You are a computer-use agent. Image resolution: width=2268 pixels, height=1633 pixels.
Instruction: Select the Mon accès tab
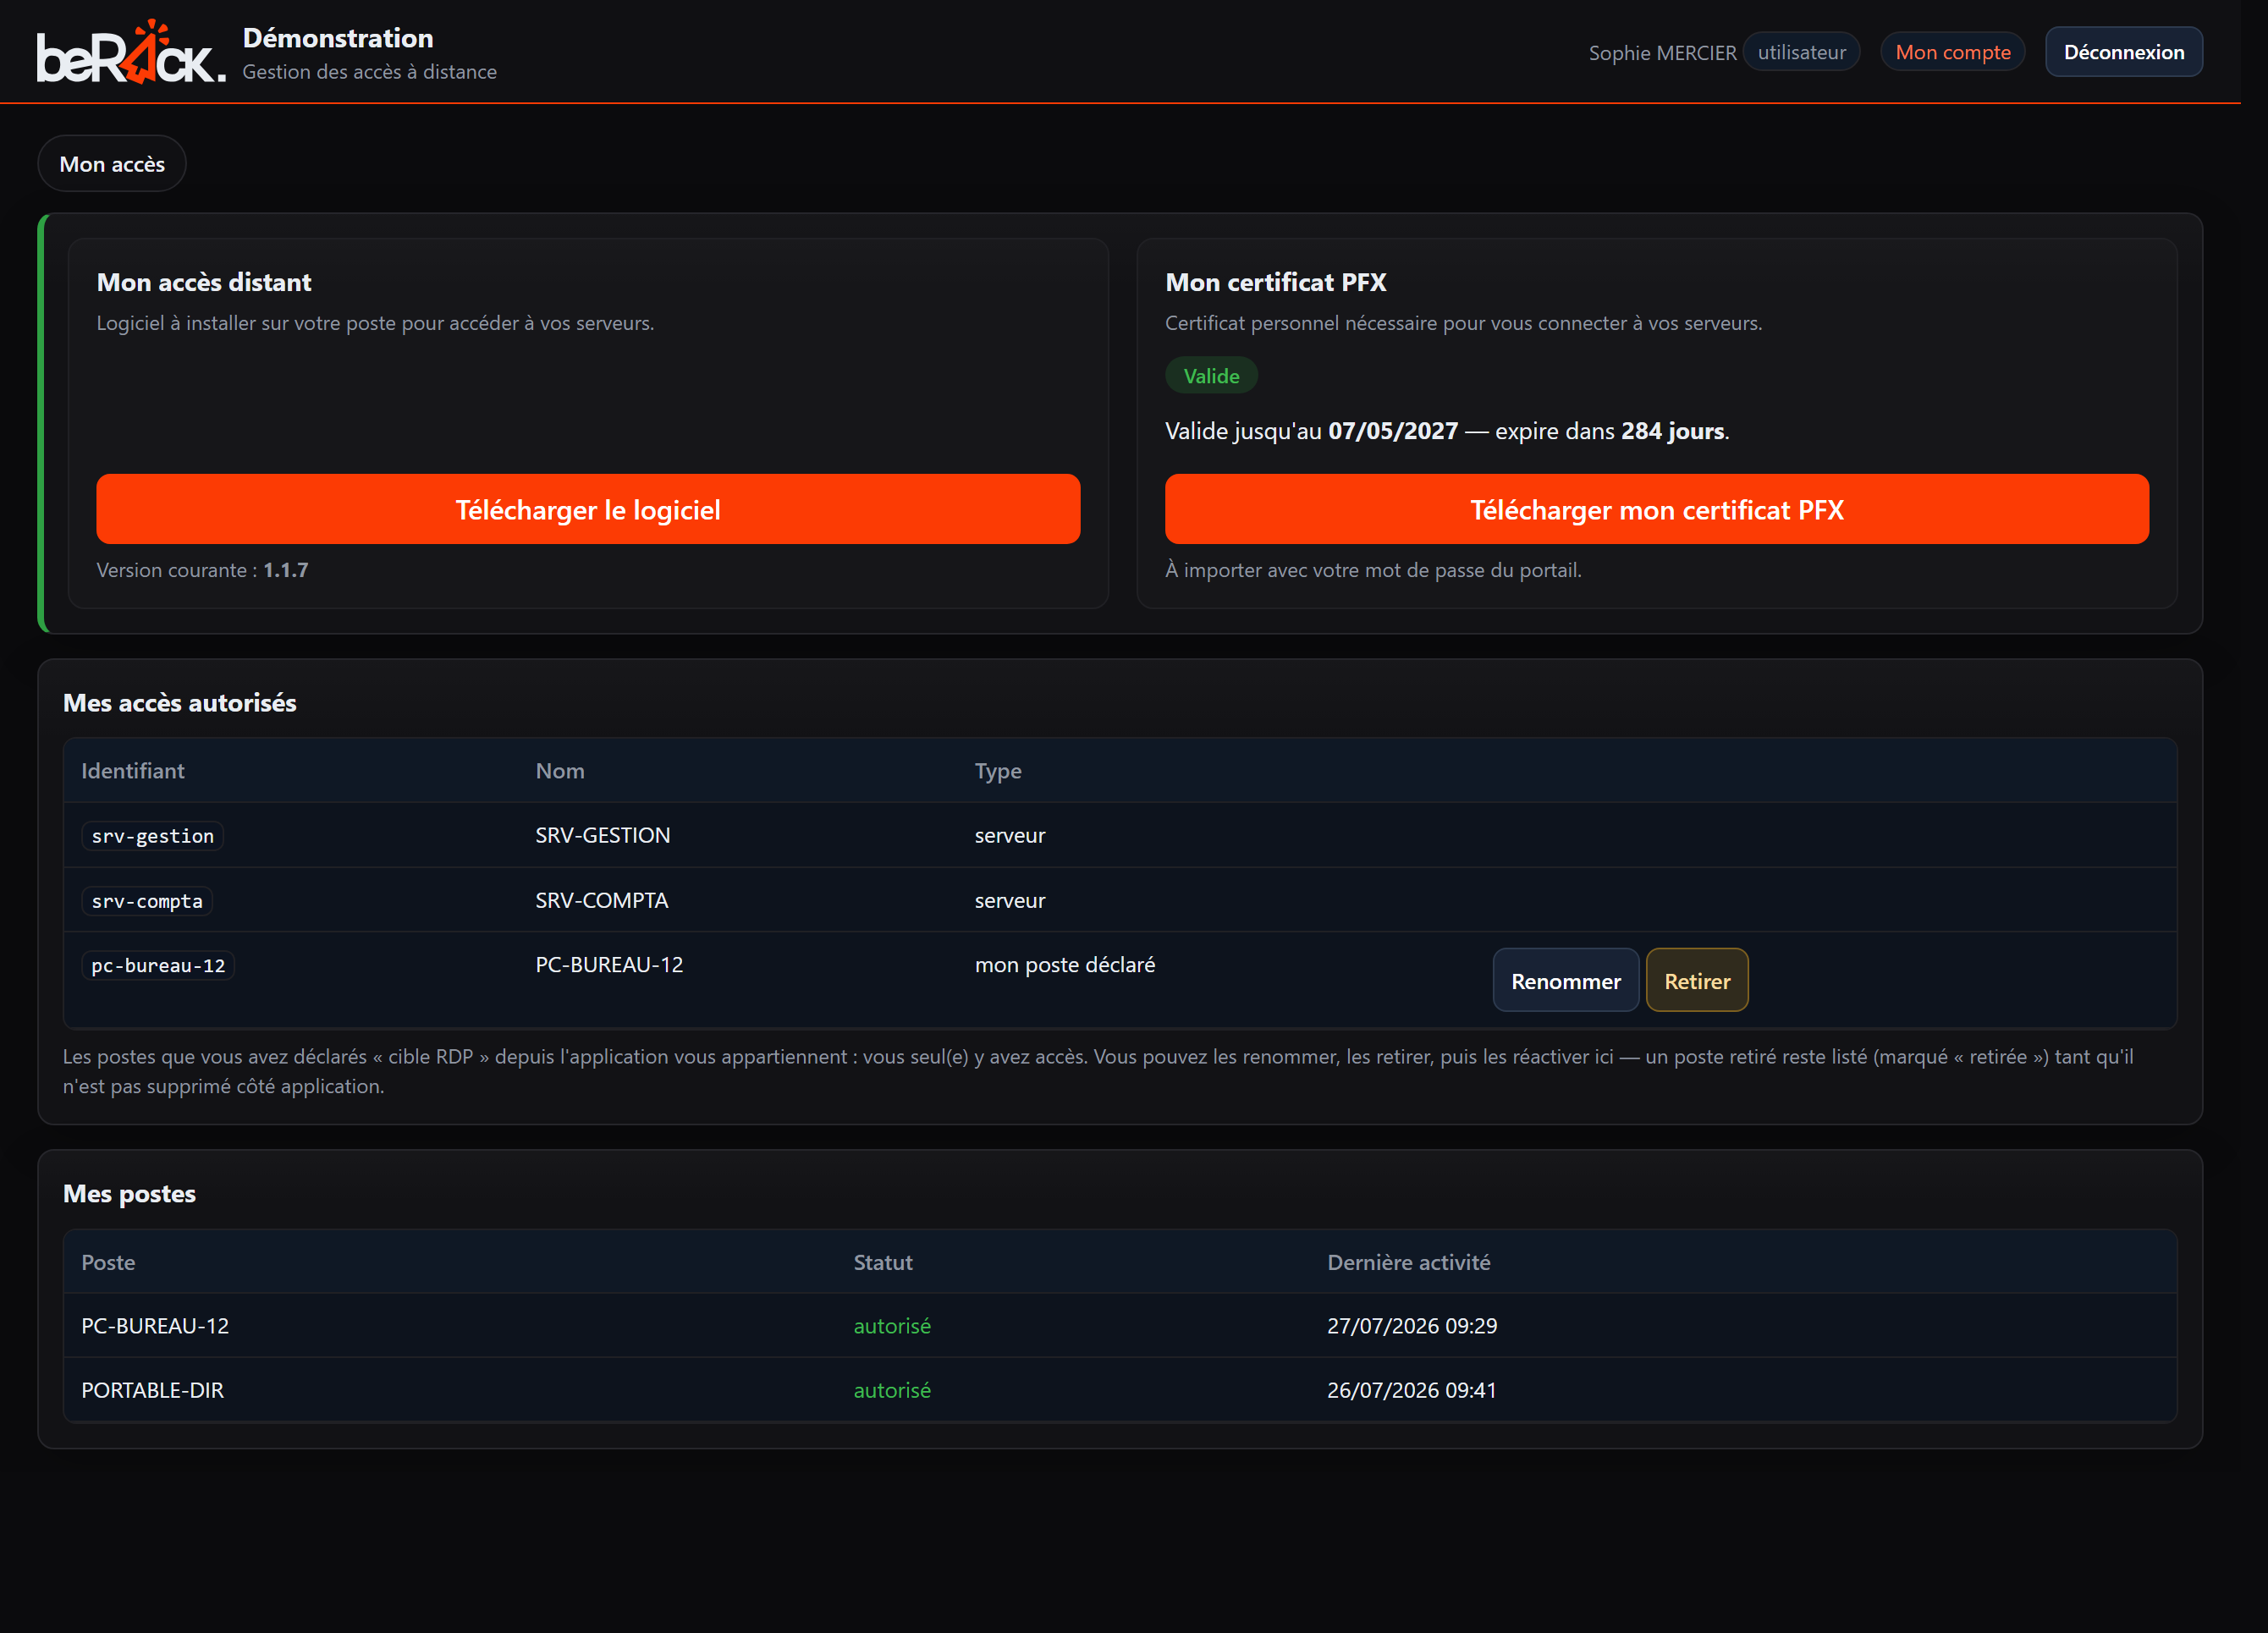click(112, 164)
